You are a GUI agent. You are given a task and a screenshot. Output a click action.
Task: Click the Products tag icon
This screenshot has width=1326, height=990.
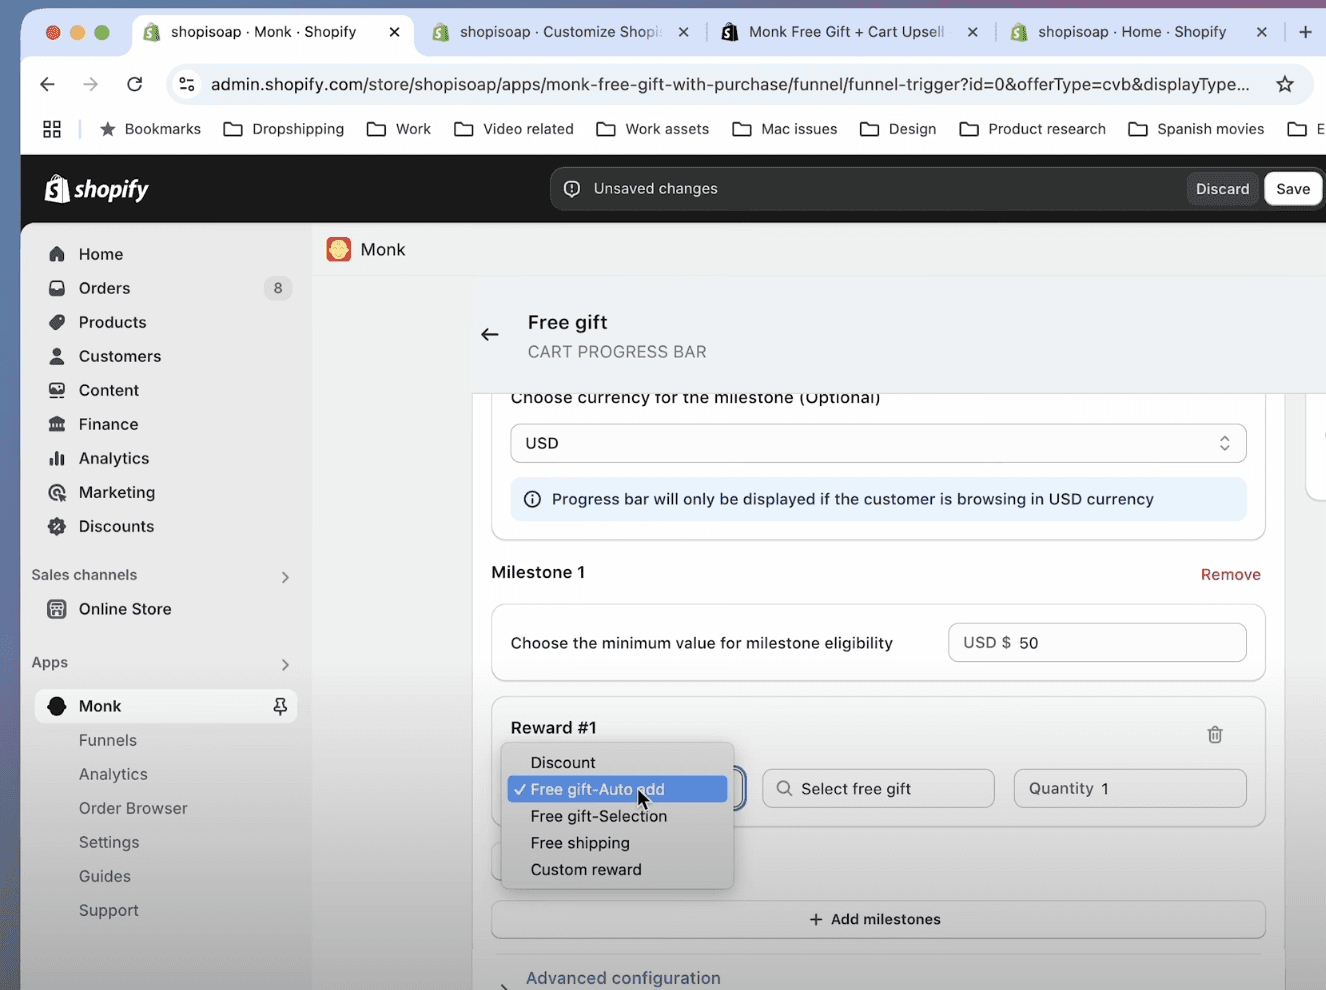[57, 322]
